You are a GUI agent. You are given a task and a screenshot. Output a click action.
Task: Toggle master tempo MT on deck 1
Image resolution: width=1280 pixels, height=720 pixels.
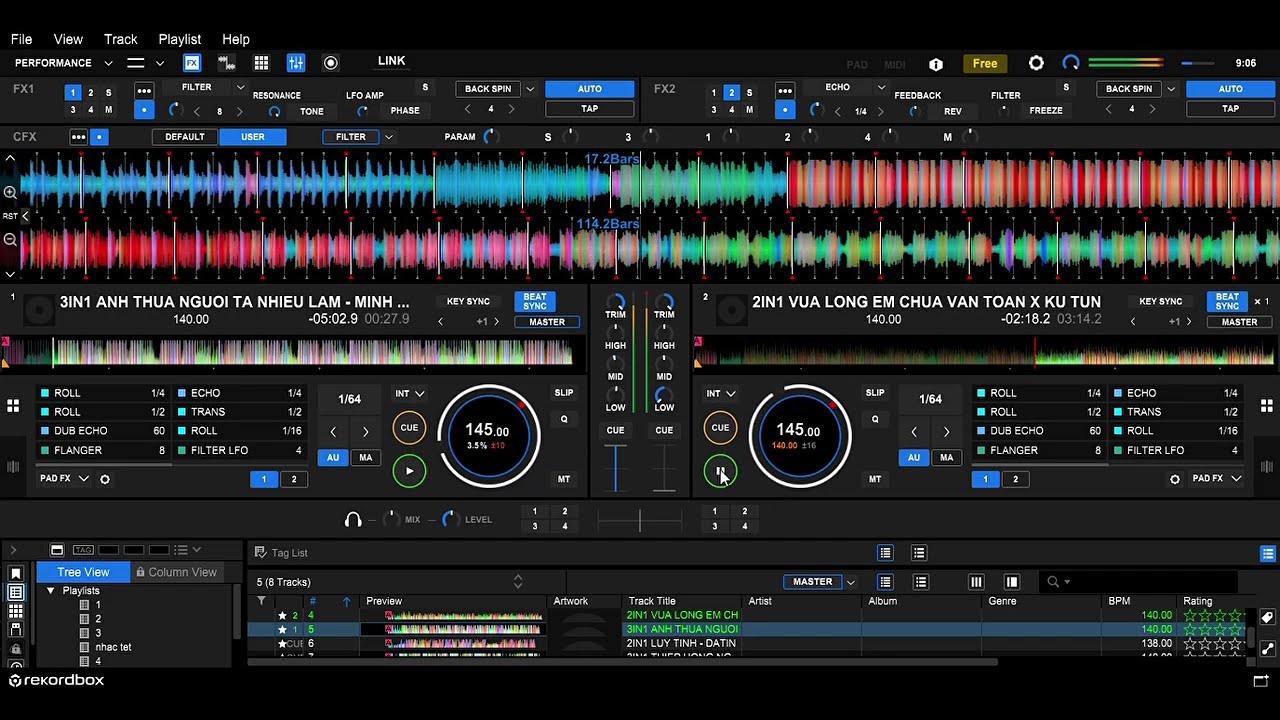click(564, 479)
